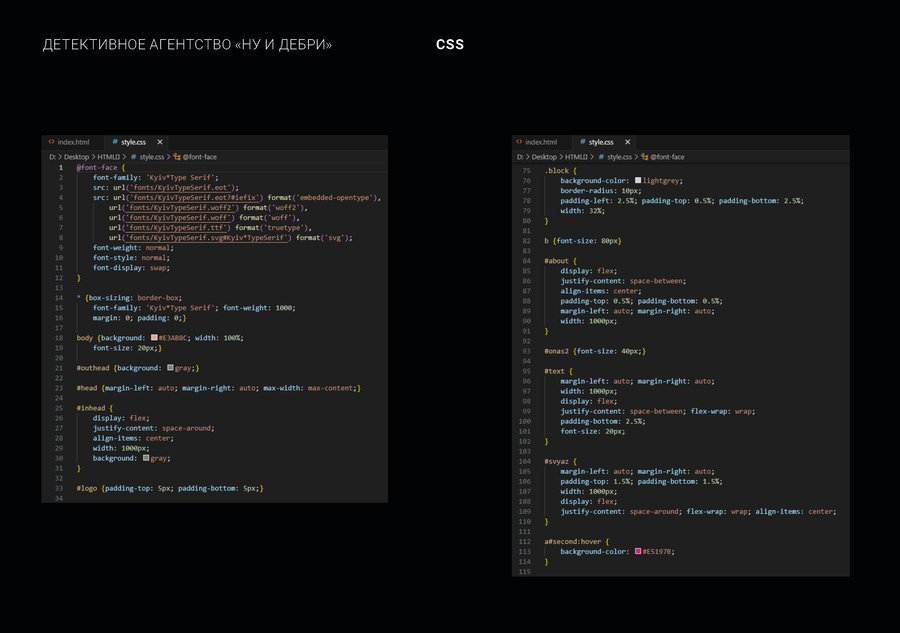Close style.css tab in right editor
Image resolution: width=900 pixels, height=633 pixels.
[x=627, y=142]
